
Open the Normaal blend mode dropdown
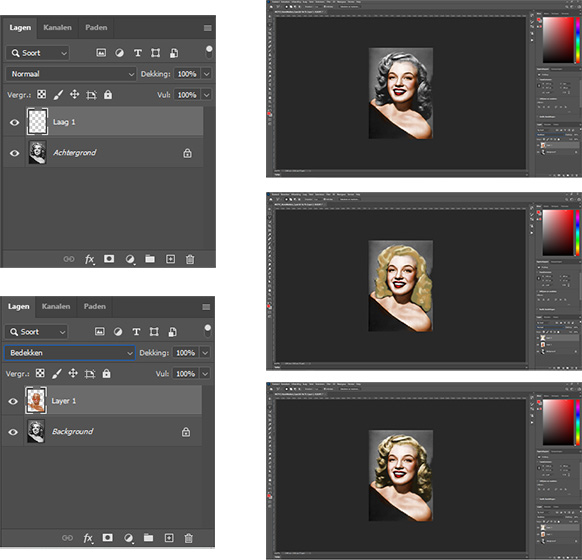(x=71, y=74)
